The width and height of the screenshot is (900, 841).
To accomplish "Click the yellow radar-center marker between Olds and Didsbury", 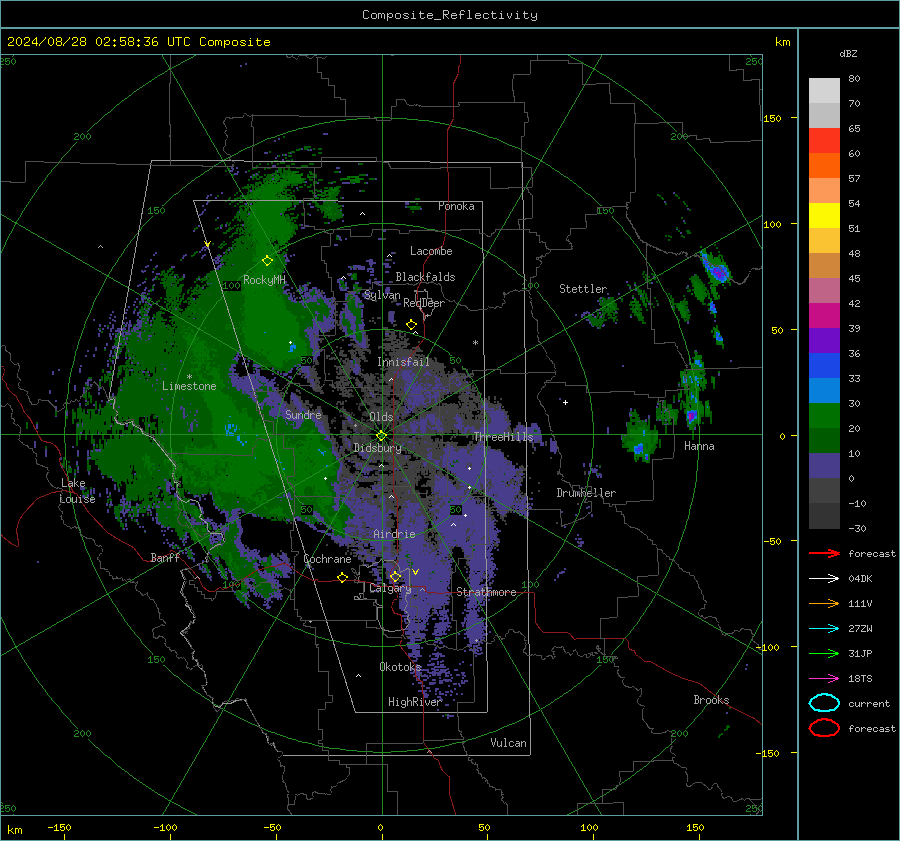I will [381, 436].
